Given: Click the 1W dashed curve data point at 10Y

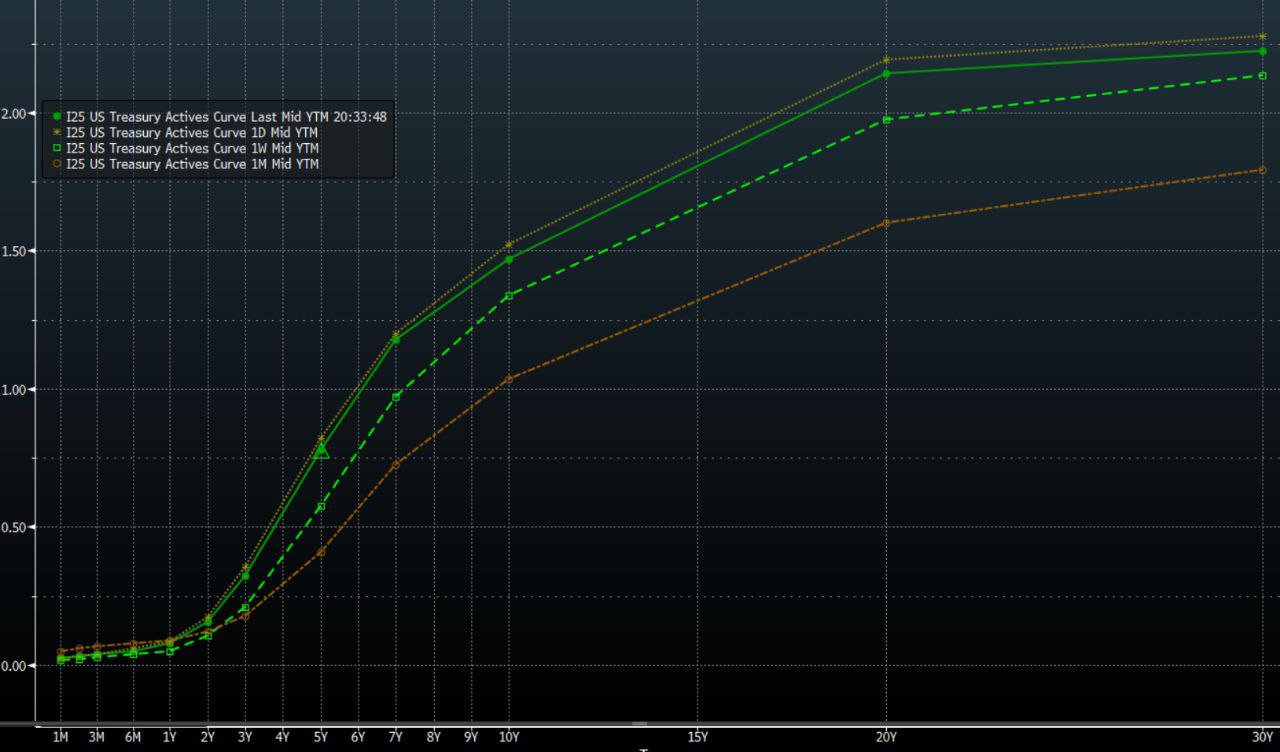Looking at the screenshot, I should point(509,296).
